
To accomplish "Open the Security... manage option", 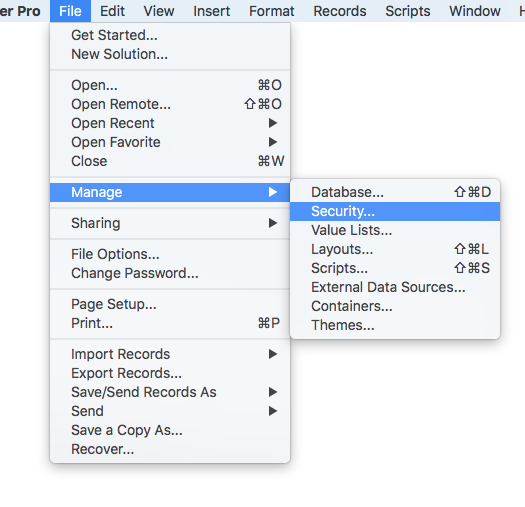I will pyautogui.click(x=395, y=211).
